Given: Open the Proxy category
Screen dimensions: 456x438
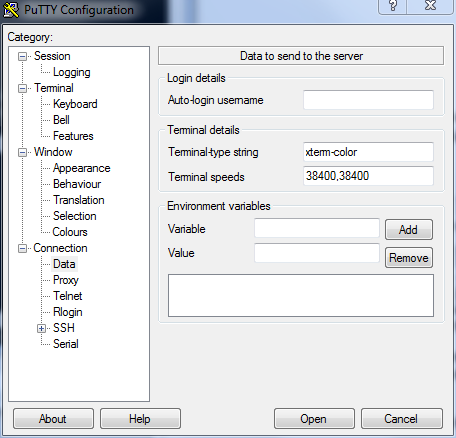Looking at the screenshot, I should (x=66, y=280).
